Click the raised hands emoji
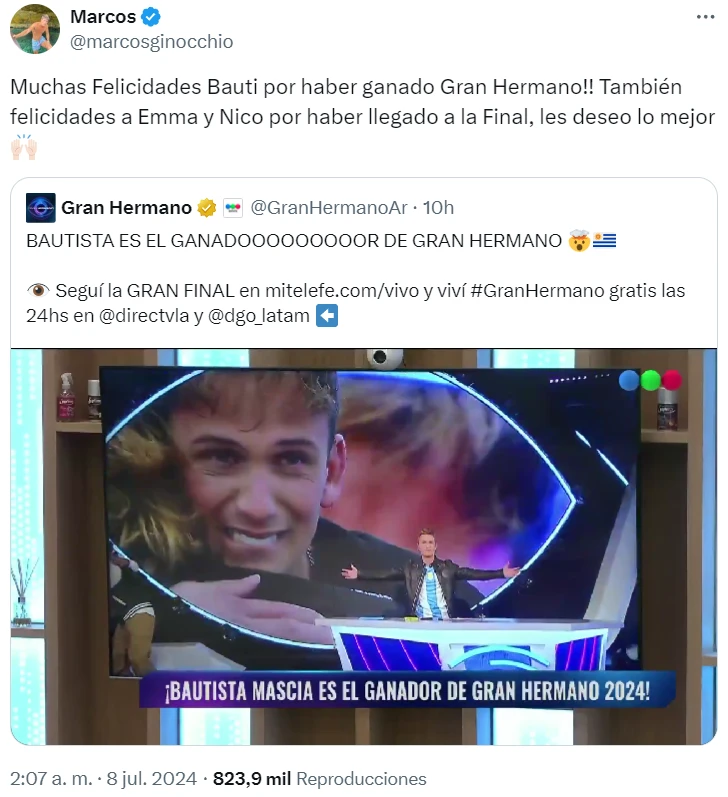This screenshot has height=797, width=728. [x=23, y=147]
